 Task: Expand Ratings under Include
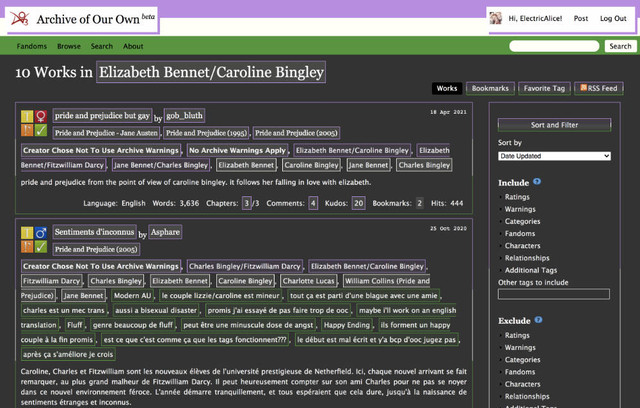tap(517, 197)
